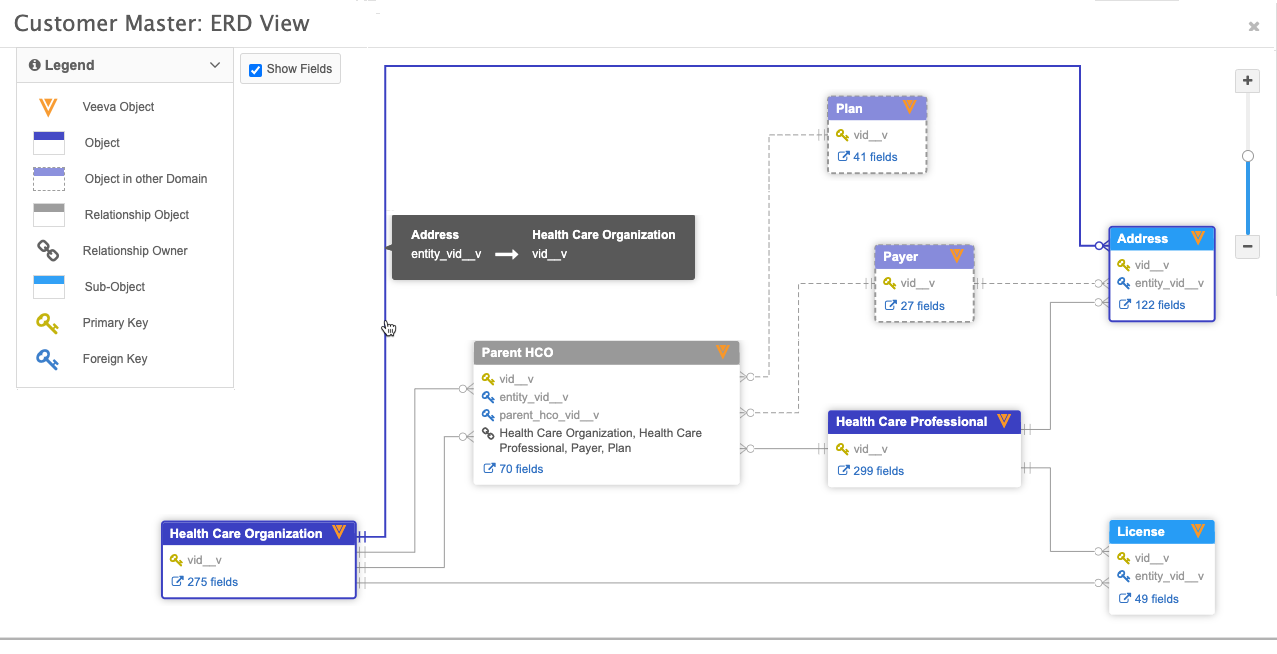Uncheck the Show Fields checkbox

pos(255,69)
